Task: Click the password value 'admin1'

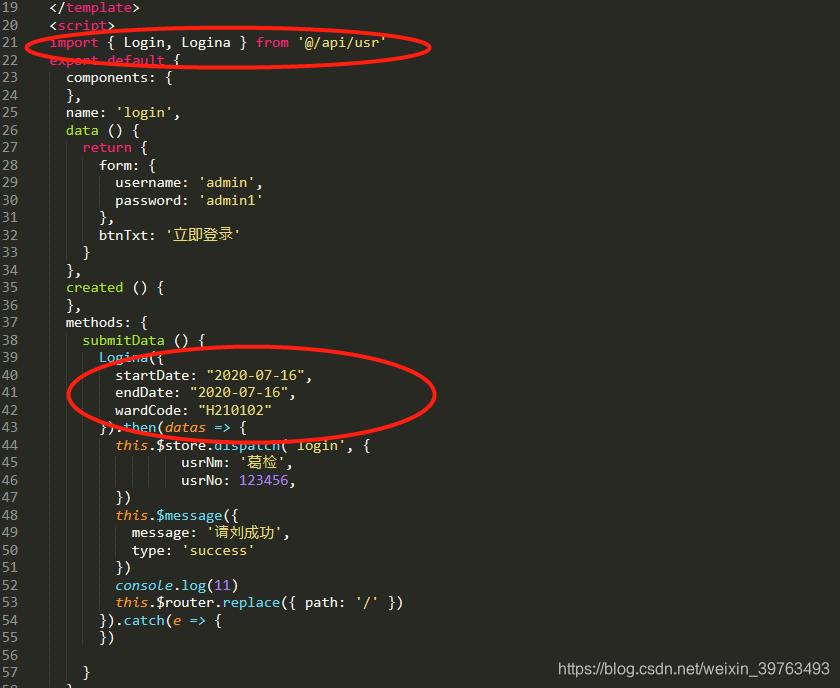Action: coord(230,200)
